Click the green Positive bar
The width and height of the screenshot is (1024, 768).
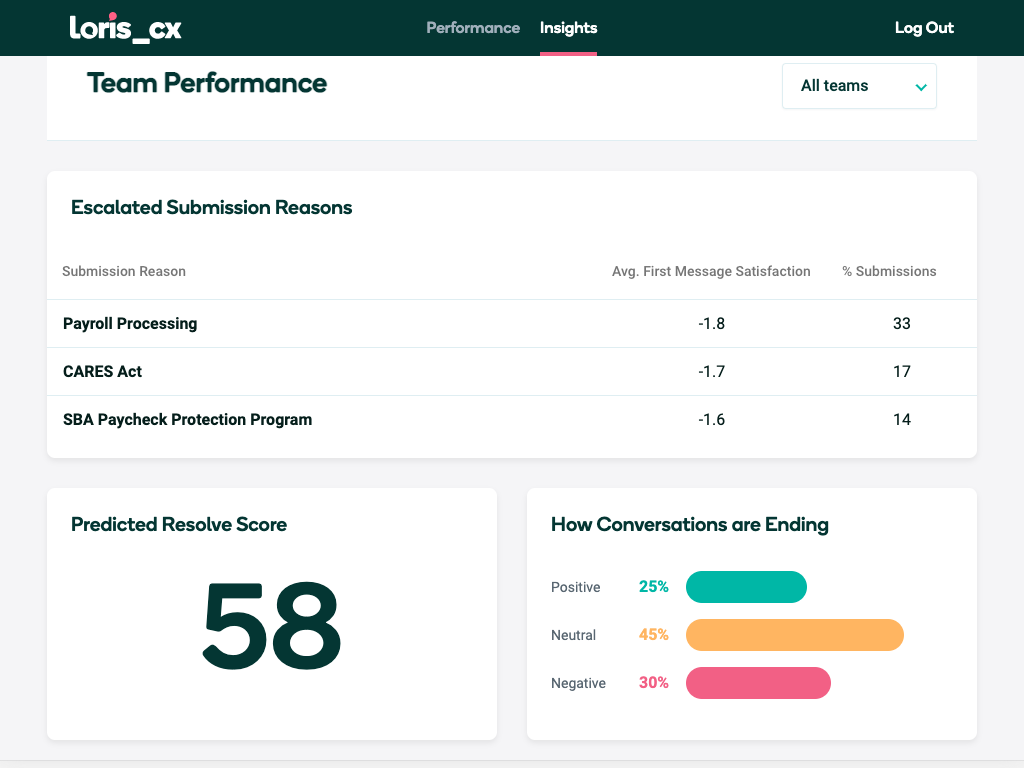click(x=746, y=587)
